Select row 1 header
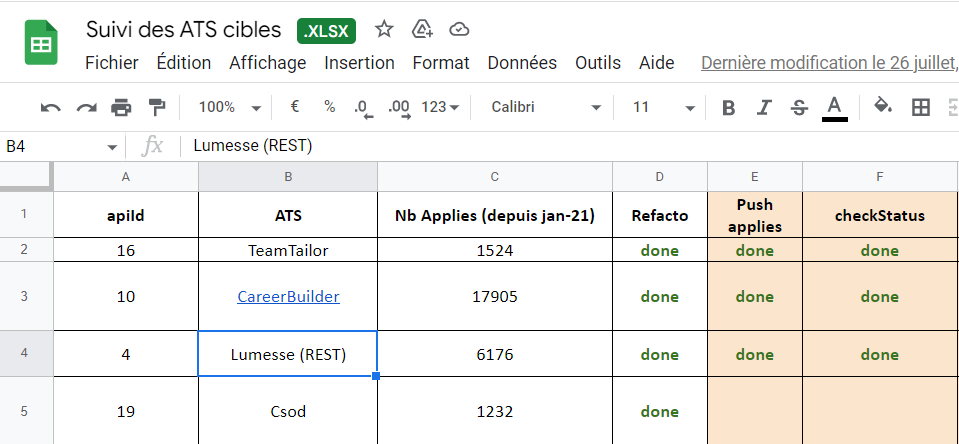Screen dimensions: 959x444 coord(26,215)
